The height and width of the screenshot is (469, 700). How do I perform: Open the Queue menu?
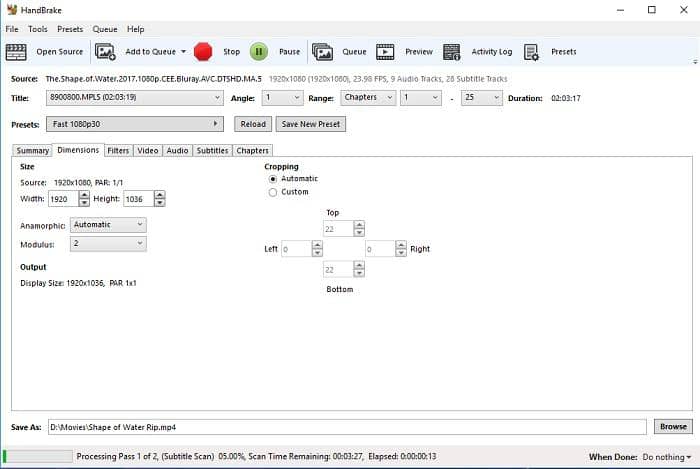click(x=105, y=29)
